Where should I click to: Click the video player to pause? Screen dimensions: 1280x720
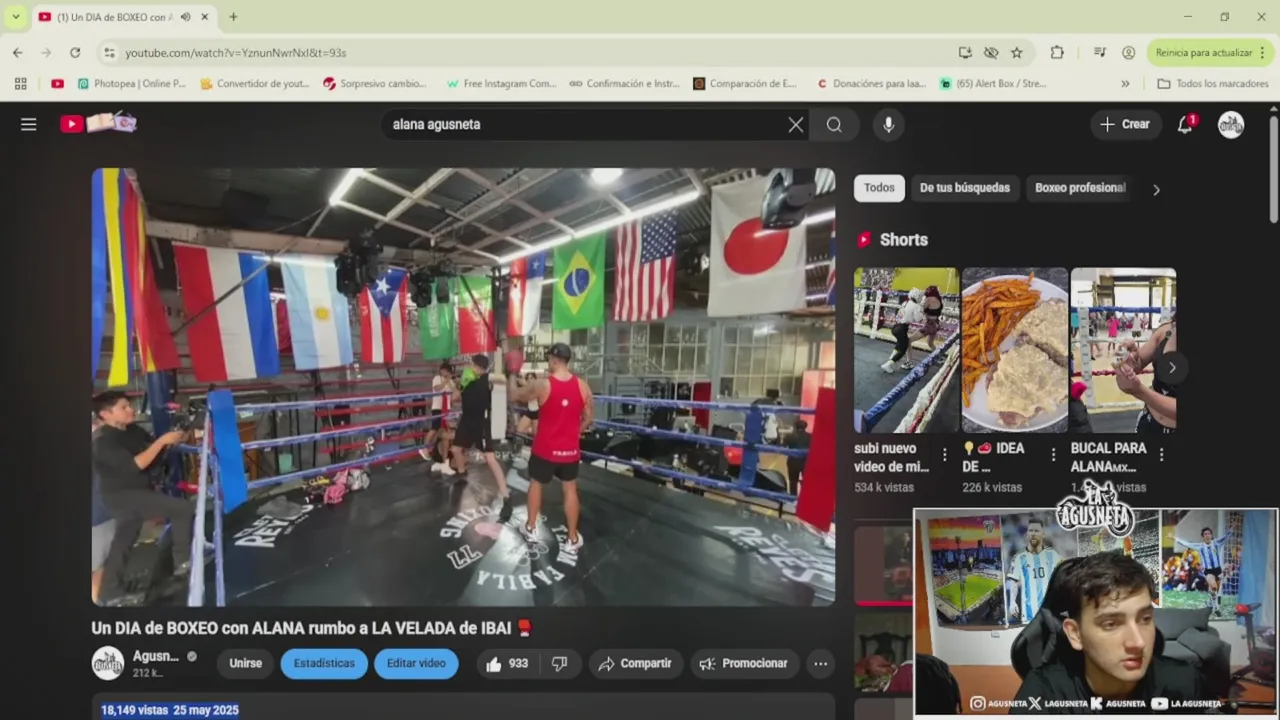[463, 387]
